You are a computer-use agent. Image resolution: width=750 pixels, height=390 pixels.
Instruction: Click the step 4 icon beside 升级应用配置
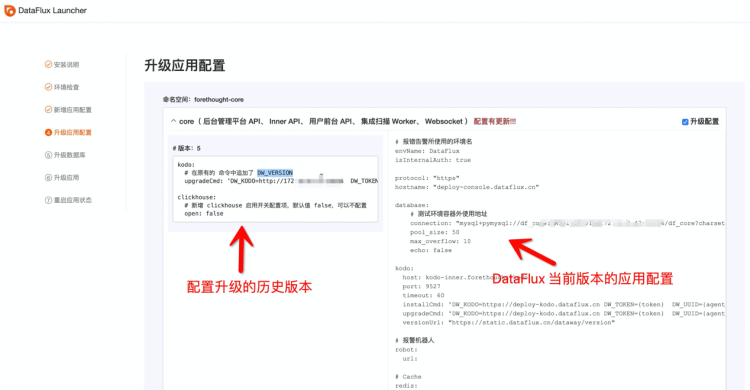pos(48,132)
